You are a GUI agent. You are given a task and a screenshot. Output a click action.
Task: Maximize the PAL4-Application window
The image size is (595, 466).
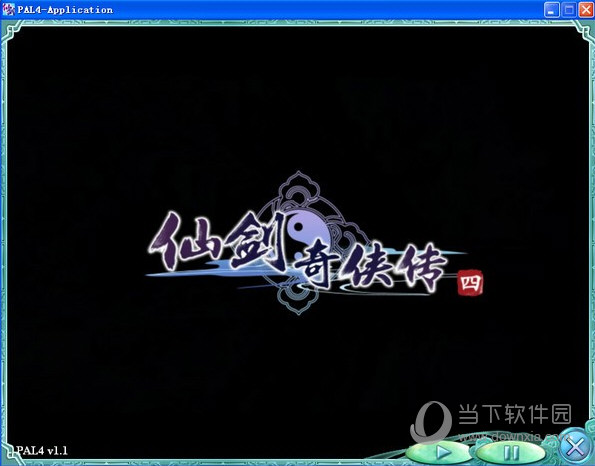coord(568,10)
